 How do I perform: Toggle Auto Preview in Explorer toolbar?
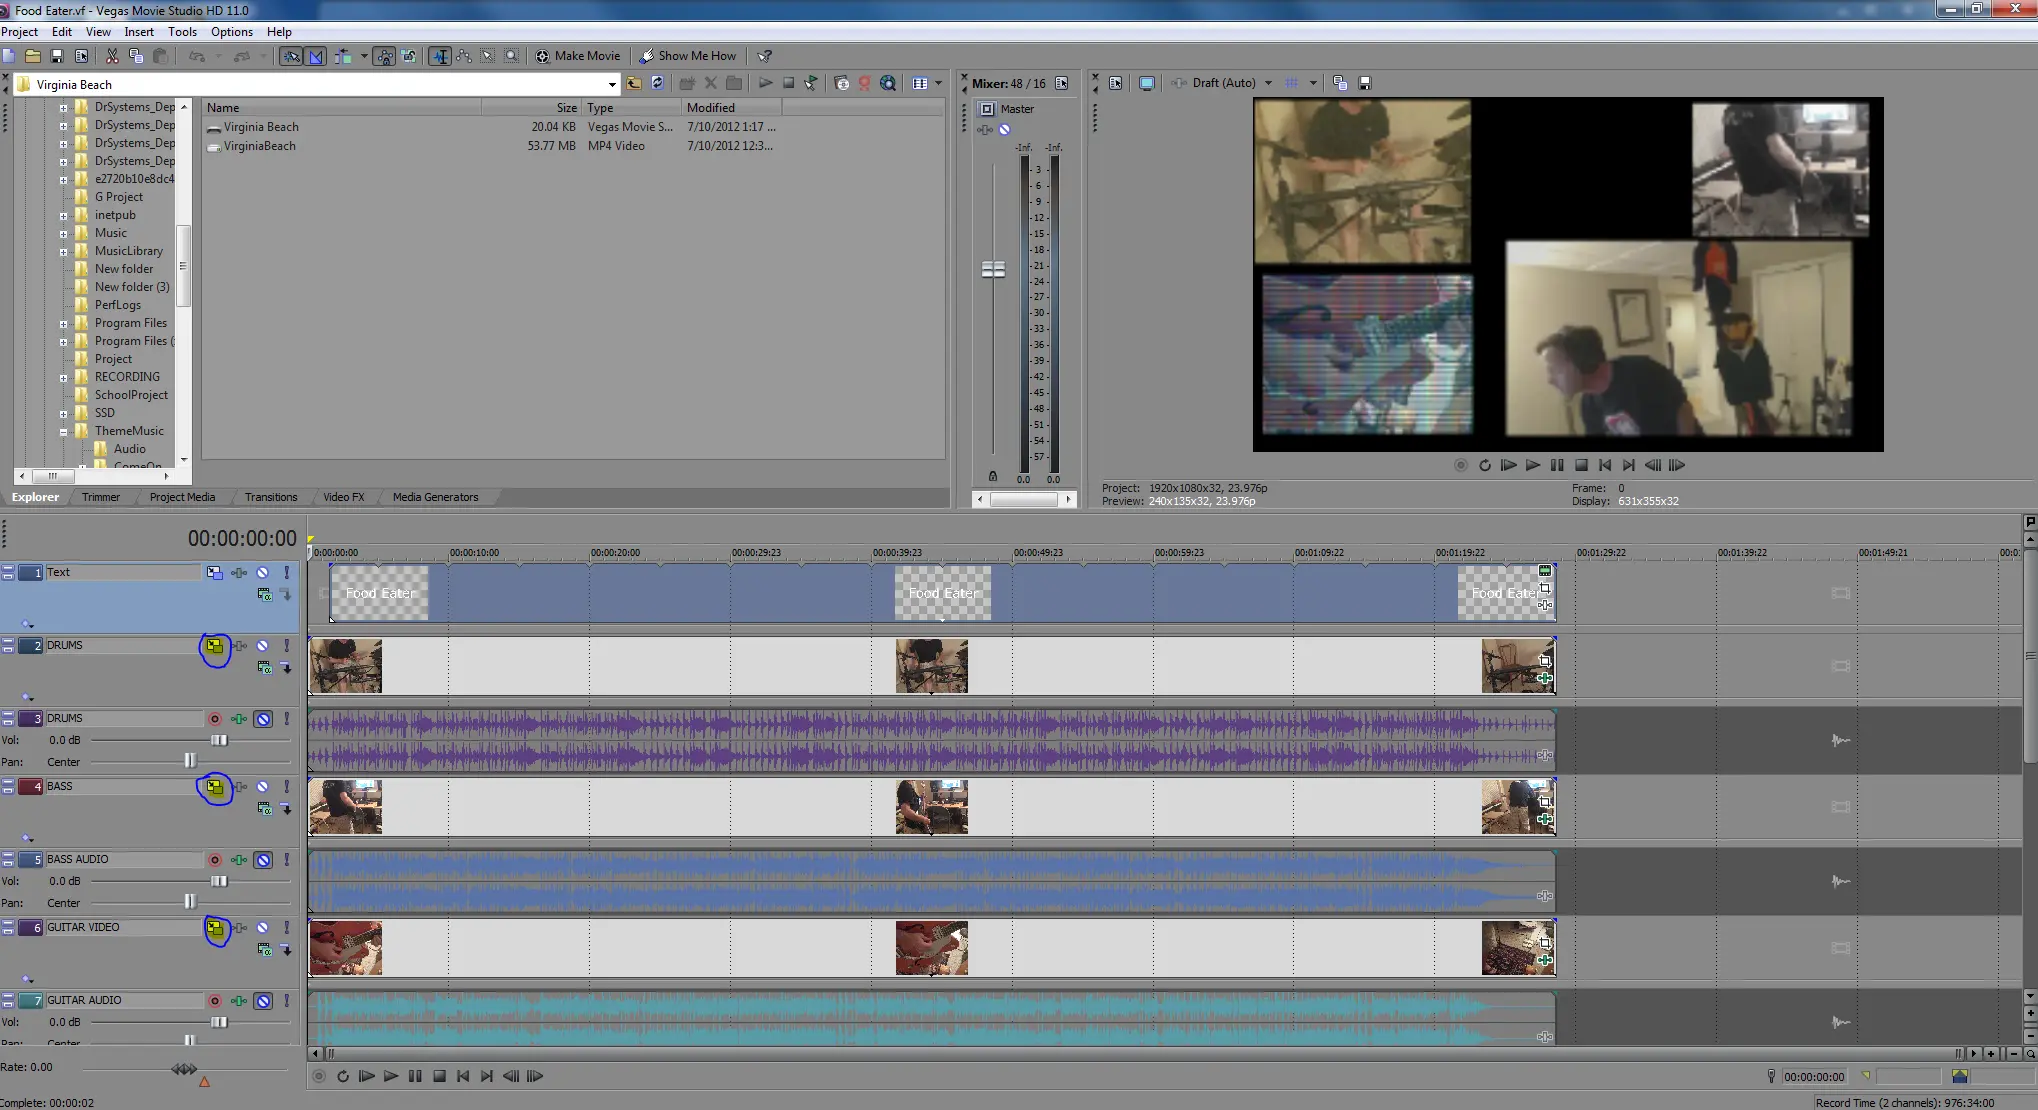811,83
